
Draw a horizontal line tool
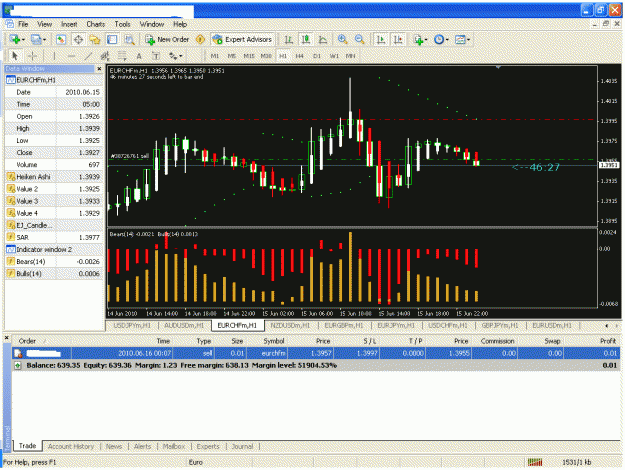[71, 56]
